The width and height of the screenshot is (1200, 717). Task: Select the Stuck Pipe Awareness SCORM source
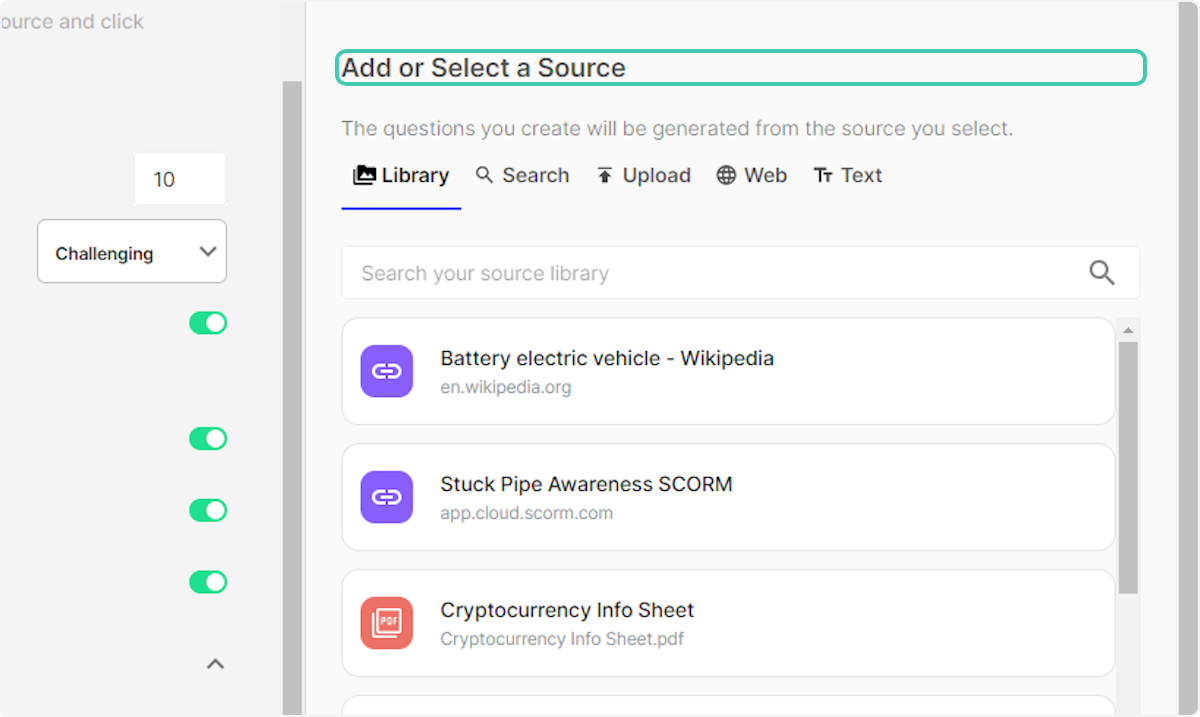pyautogui.click(x=728, y=497)
